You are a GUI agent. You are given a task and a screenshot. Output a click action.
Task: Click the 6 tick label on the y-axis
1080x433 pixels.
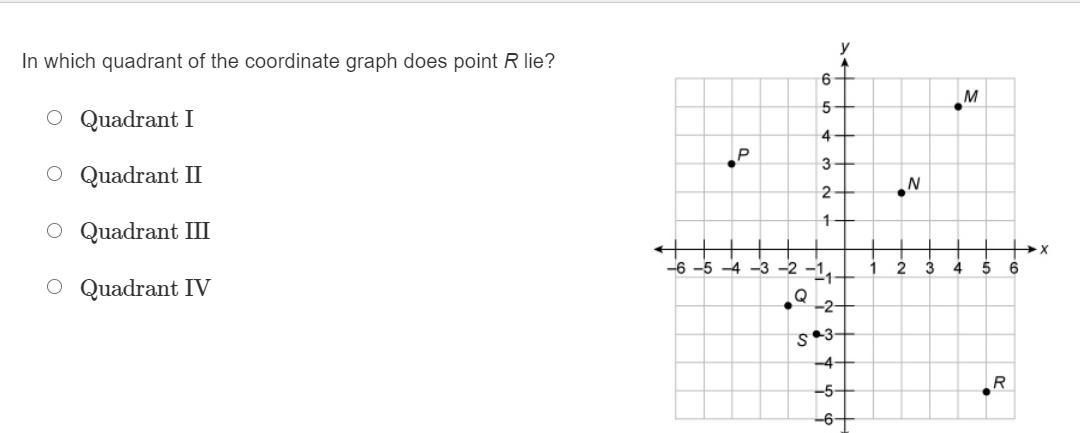826,78
